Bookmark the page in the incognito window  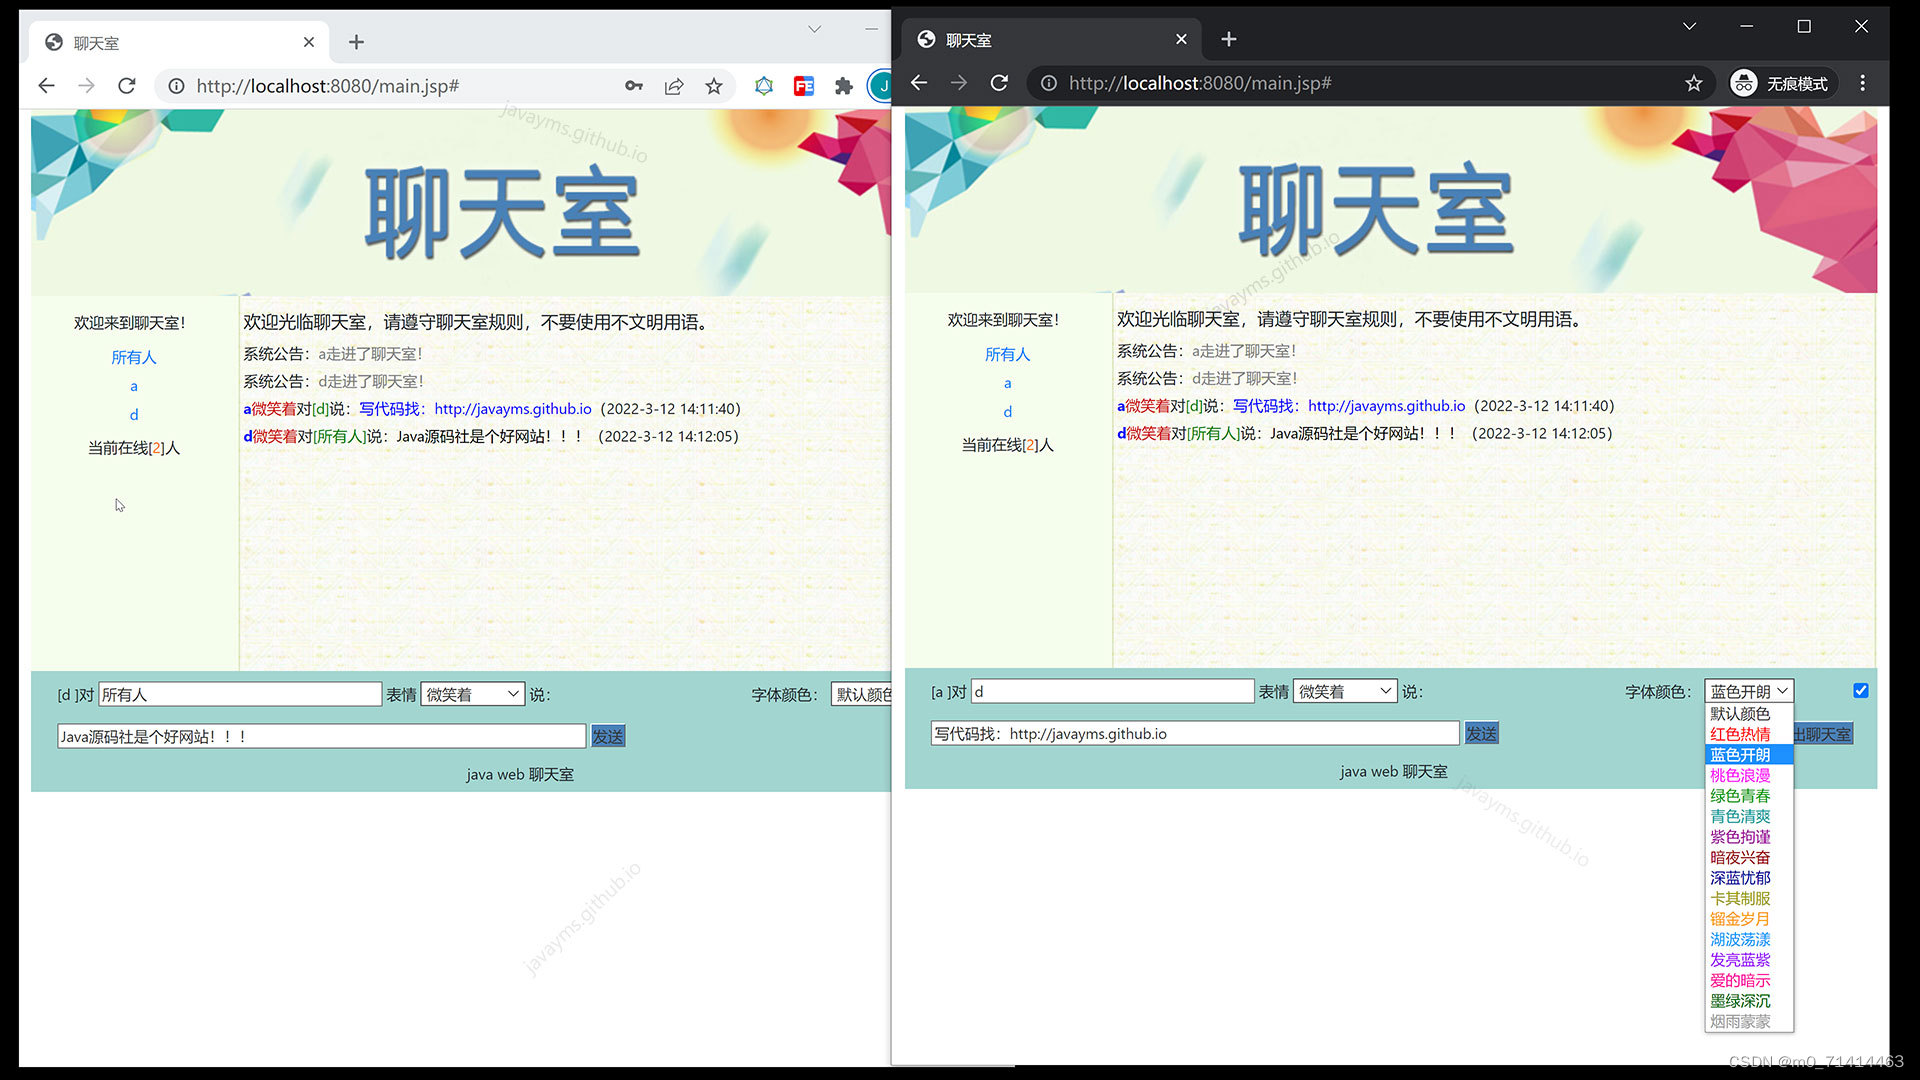(x=1693, y=83)
